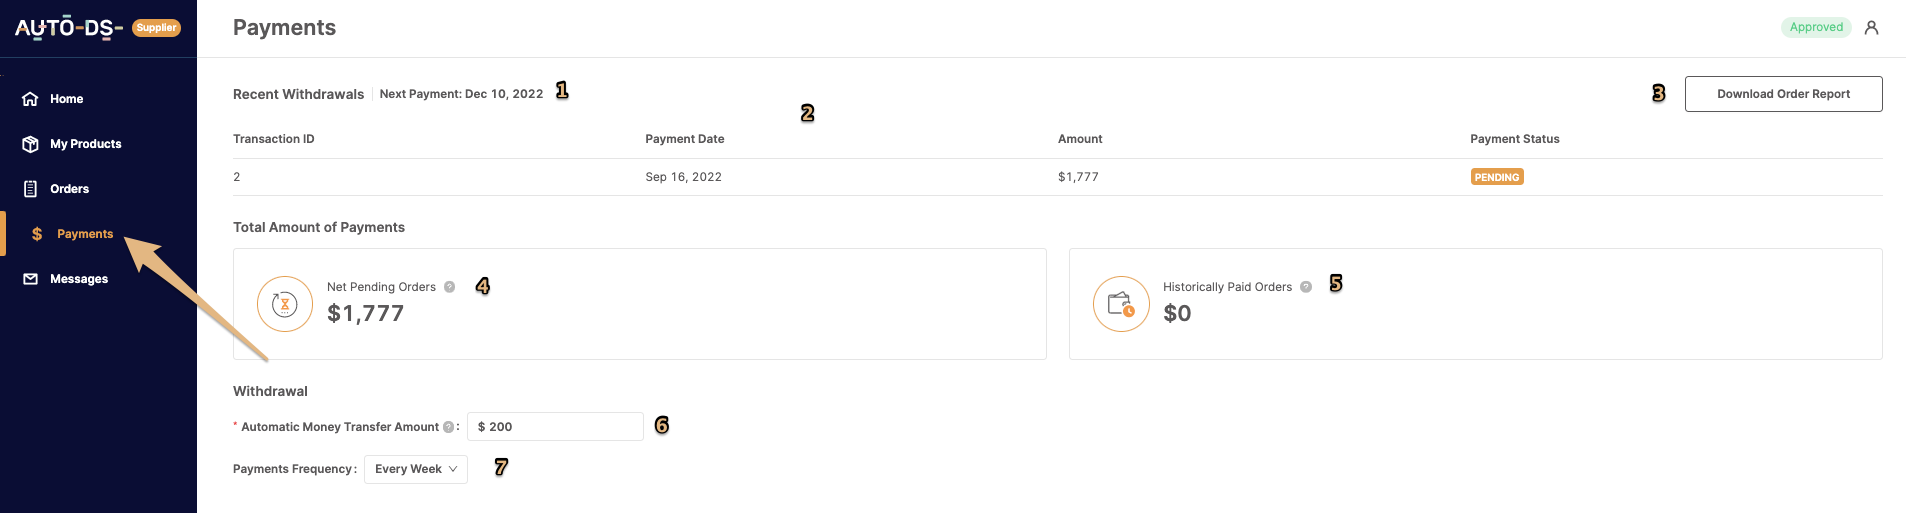The width and height of the screenshot is (1906, 513).
Task: Click the Automatic Money Transfer Amount field
Action: [555, 427]
